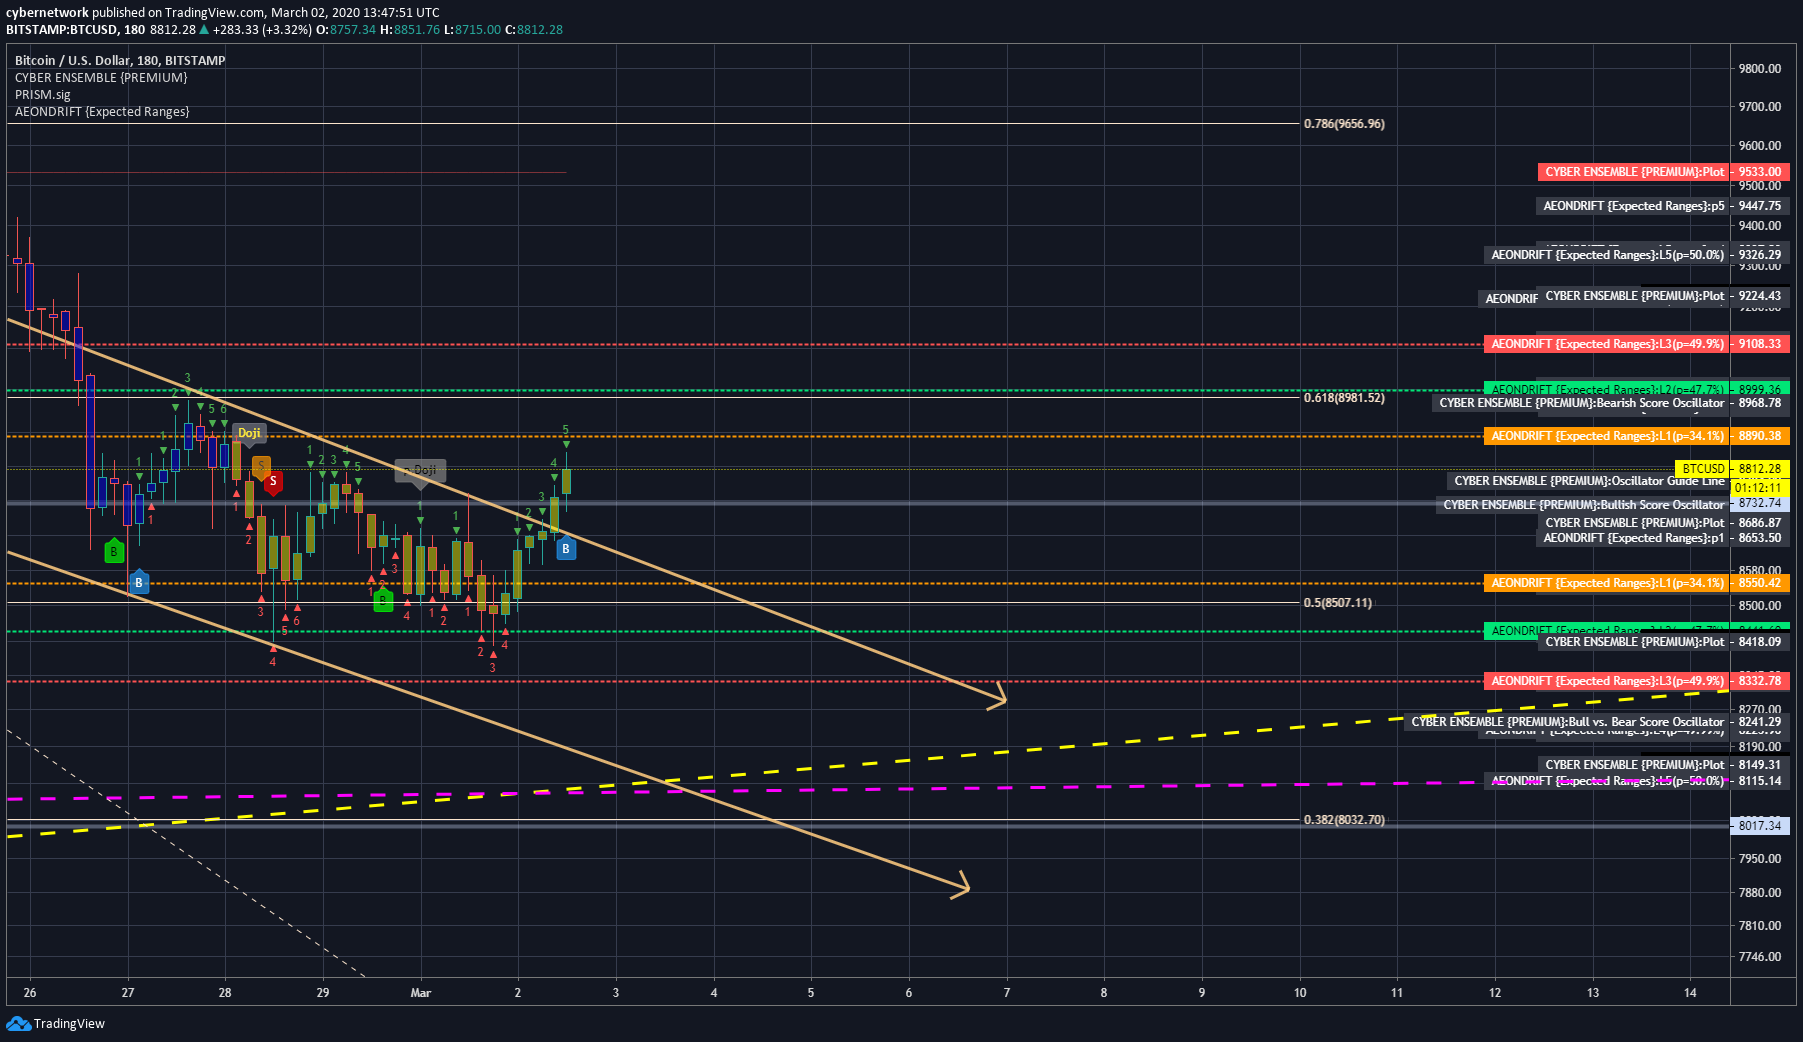Click the gray Doji label near Mar 1
This screenshot has height=1042, width=1803.
pyautogui.click(x=420, y=470)
